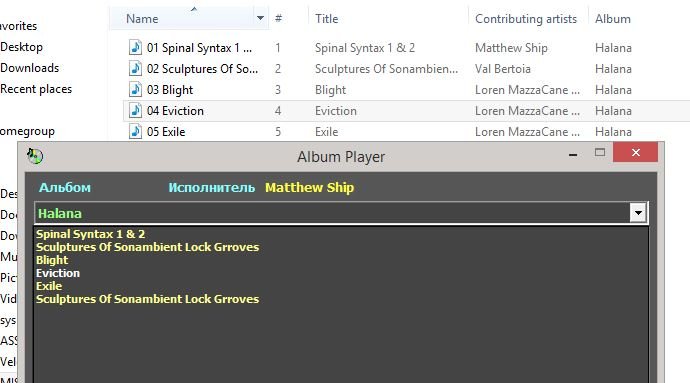
Task: Click the Halana album combo box
Action: point(341,214)
